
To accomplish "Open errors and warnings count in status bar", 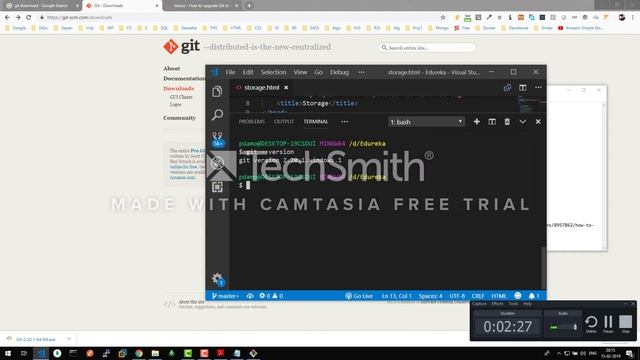I will coord(271,296).
